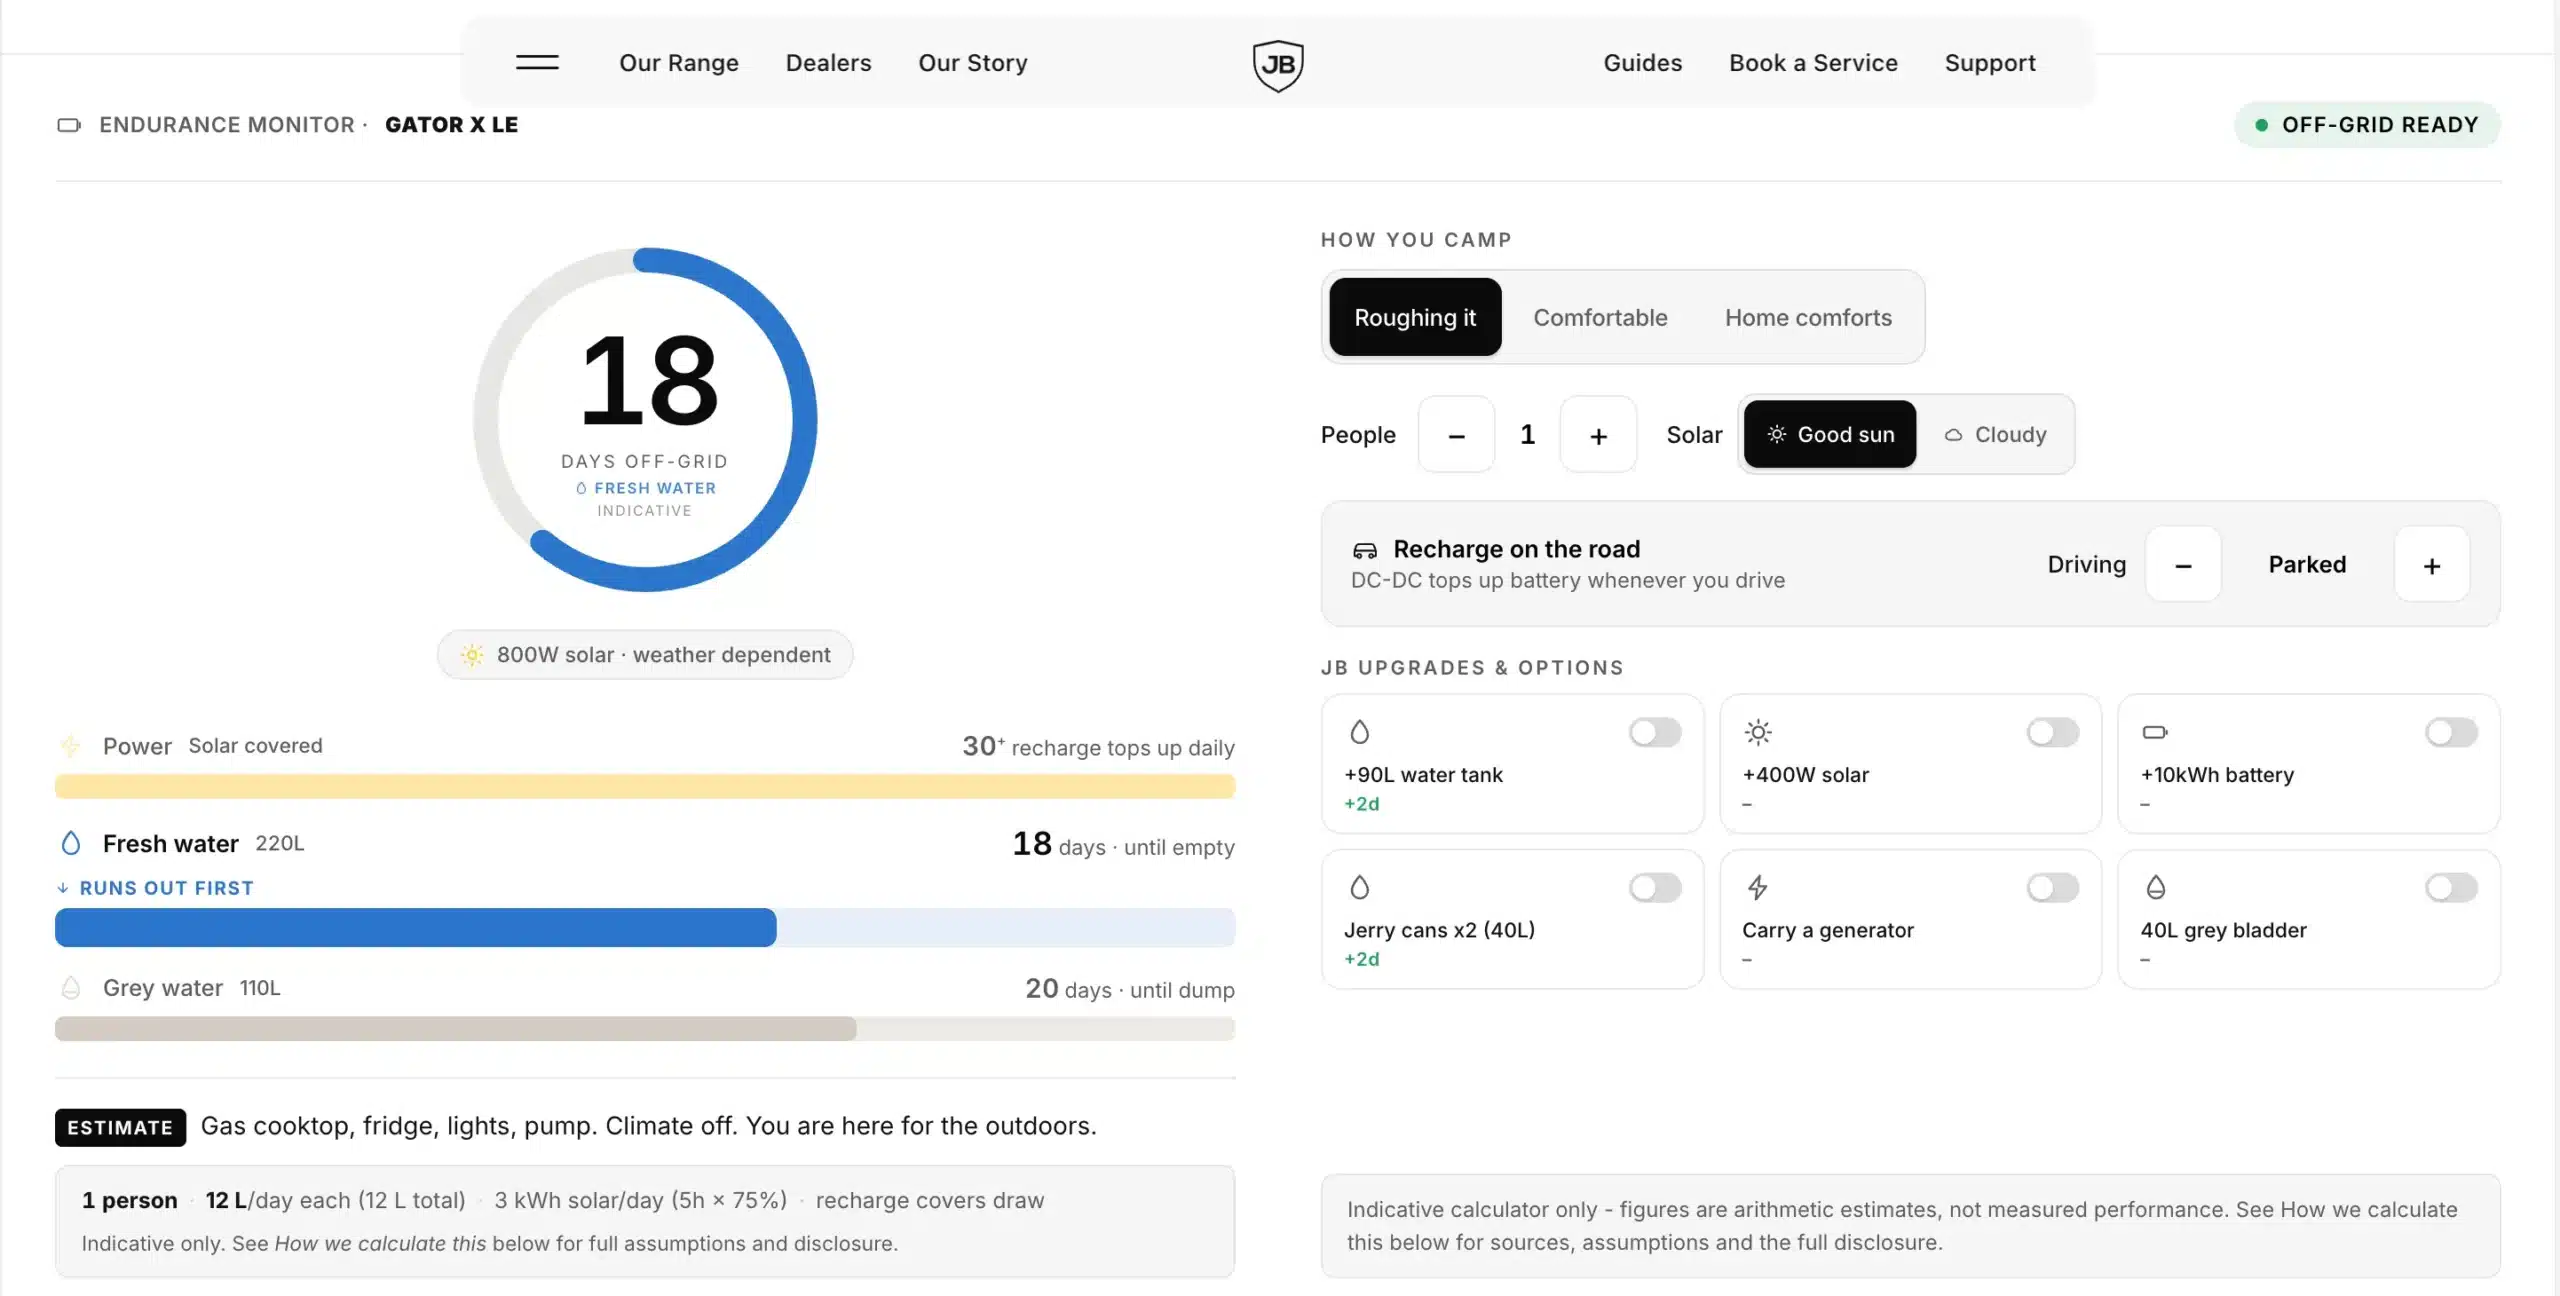The width and height of the screenshot is (2560, 1296).
Task: Click the battery icon on +10kWh battery card
Action: coord(2155,732)
